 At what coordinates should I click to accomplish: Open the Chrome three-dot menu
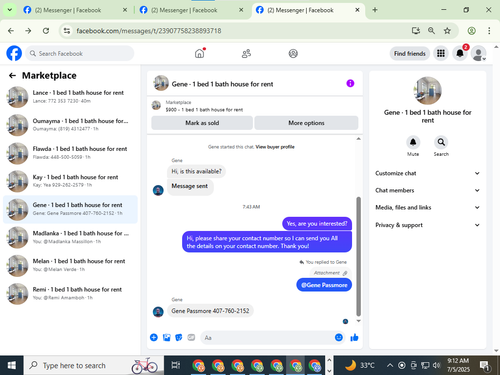[489, 31]
